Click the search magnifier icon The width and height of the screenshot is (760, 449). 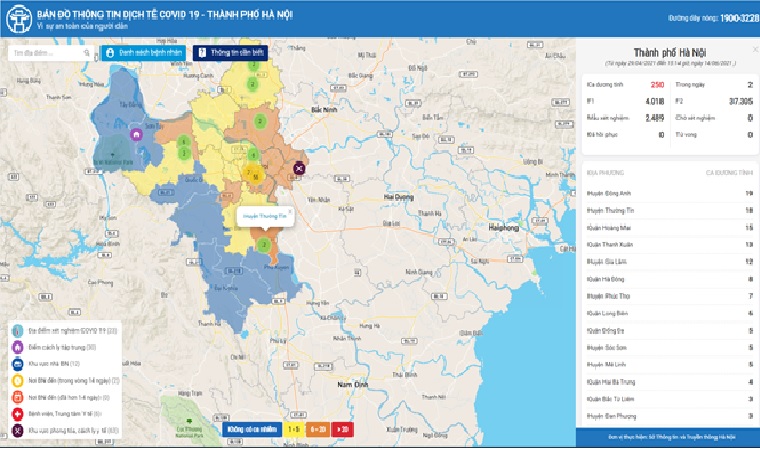pos(87,53)
